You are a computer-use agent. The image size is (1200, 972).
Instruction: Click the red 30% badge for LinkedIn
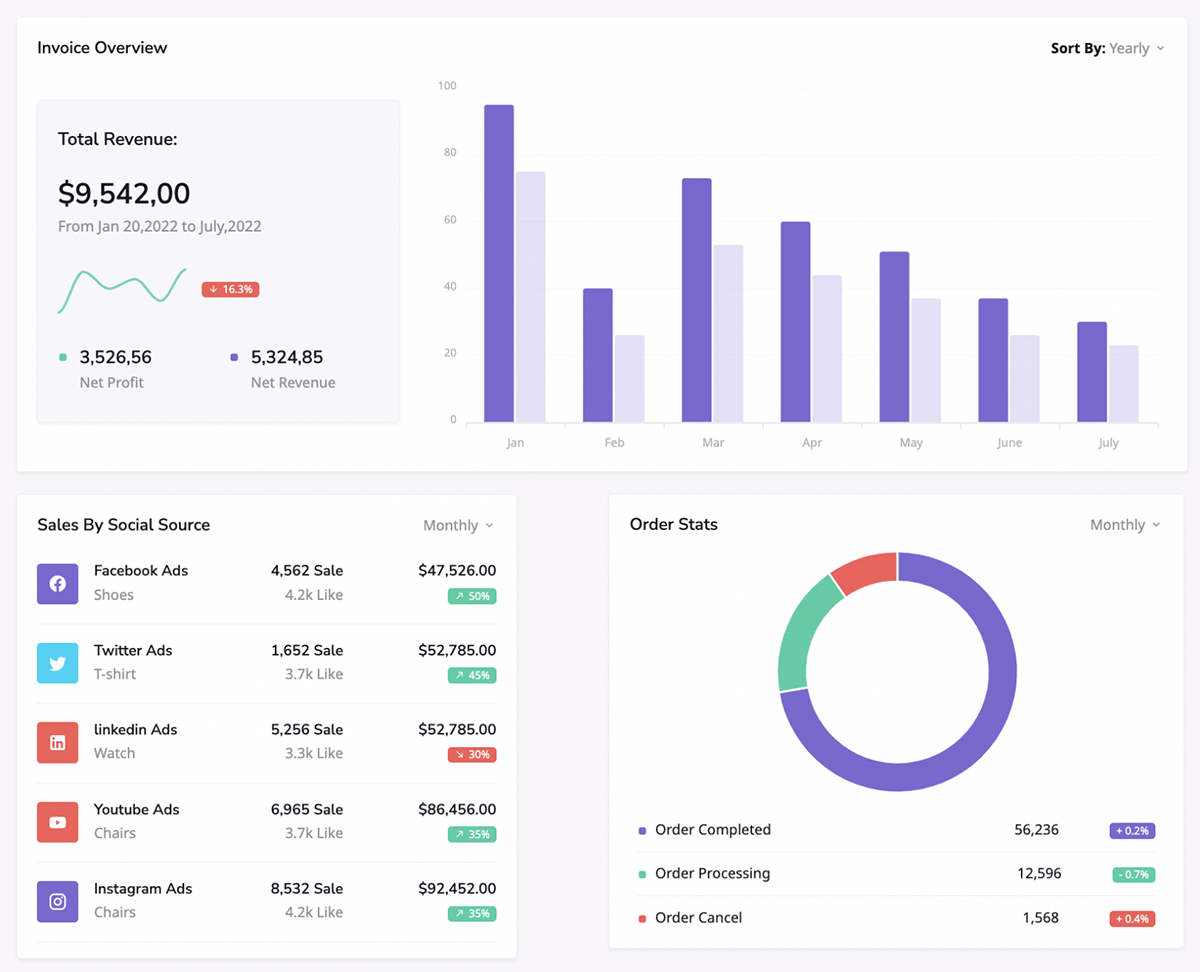point(472,755)
